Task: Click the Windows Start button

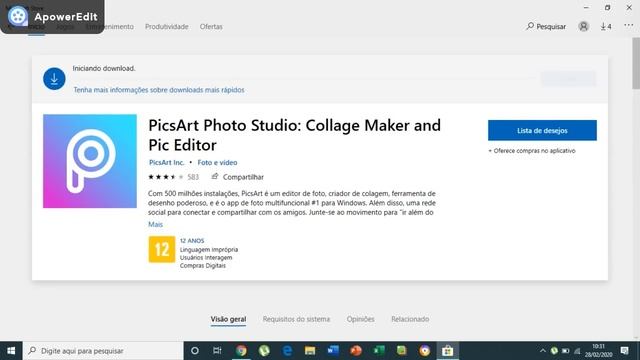Action: 11,351
